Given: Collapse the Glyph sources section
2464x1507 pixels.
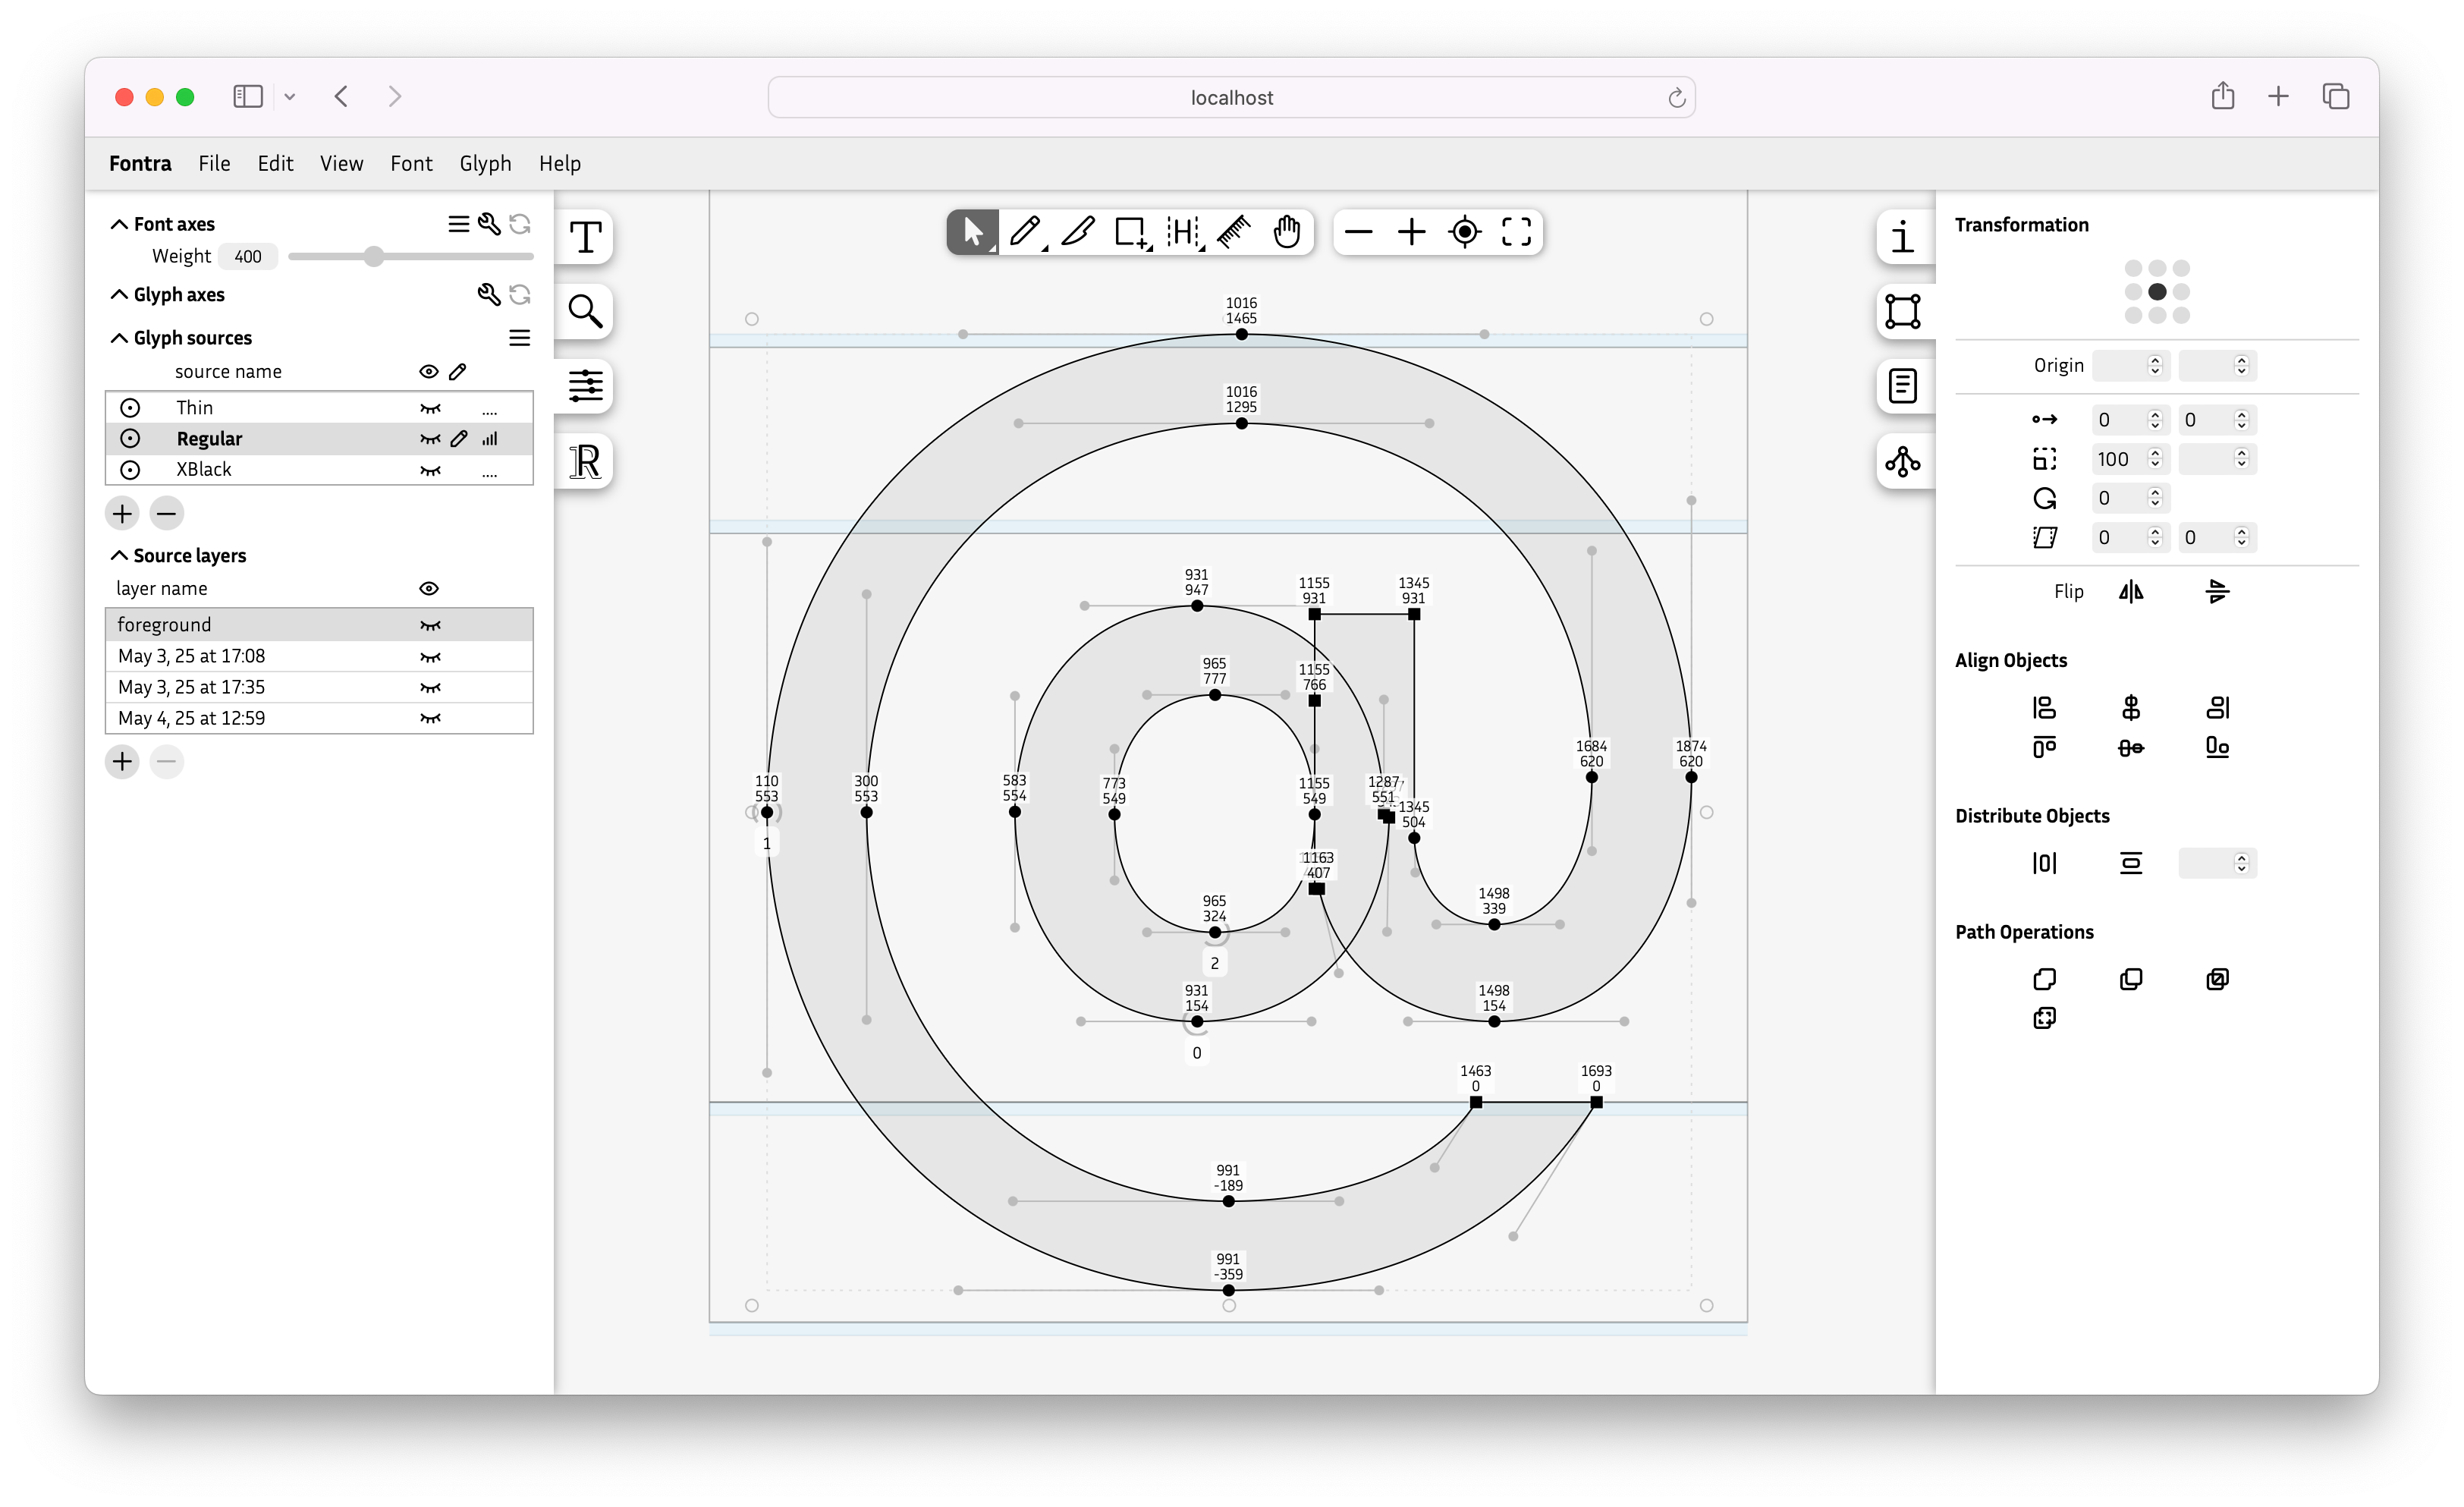Looking at the screenshot, I should [x=118, y=338].
